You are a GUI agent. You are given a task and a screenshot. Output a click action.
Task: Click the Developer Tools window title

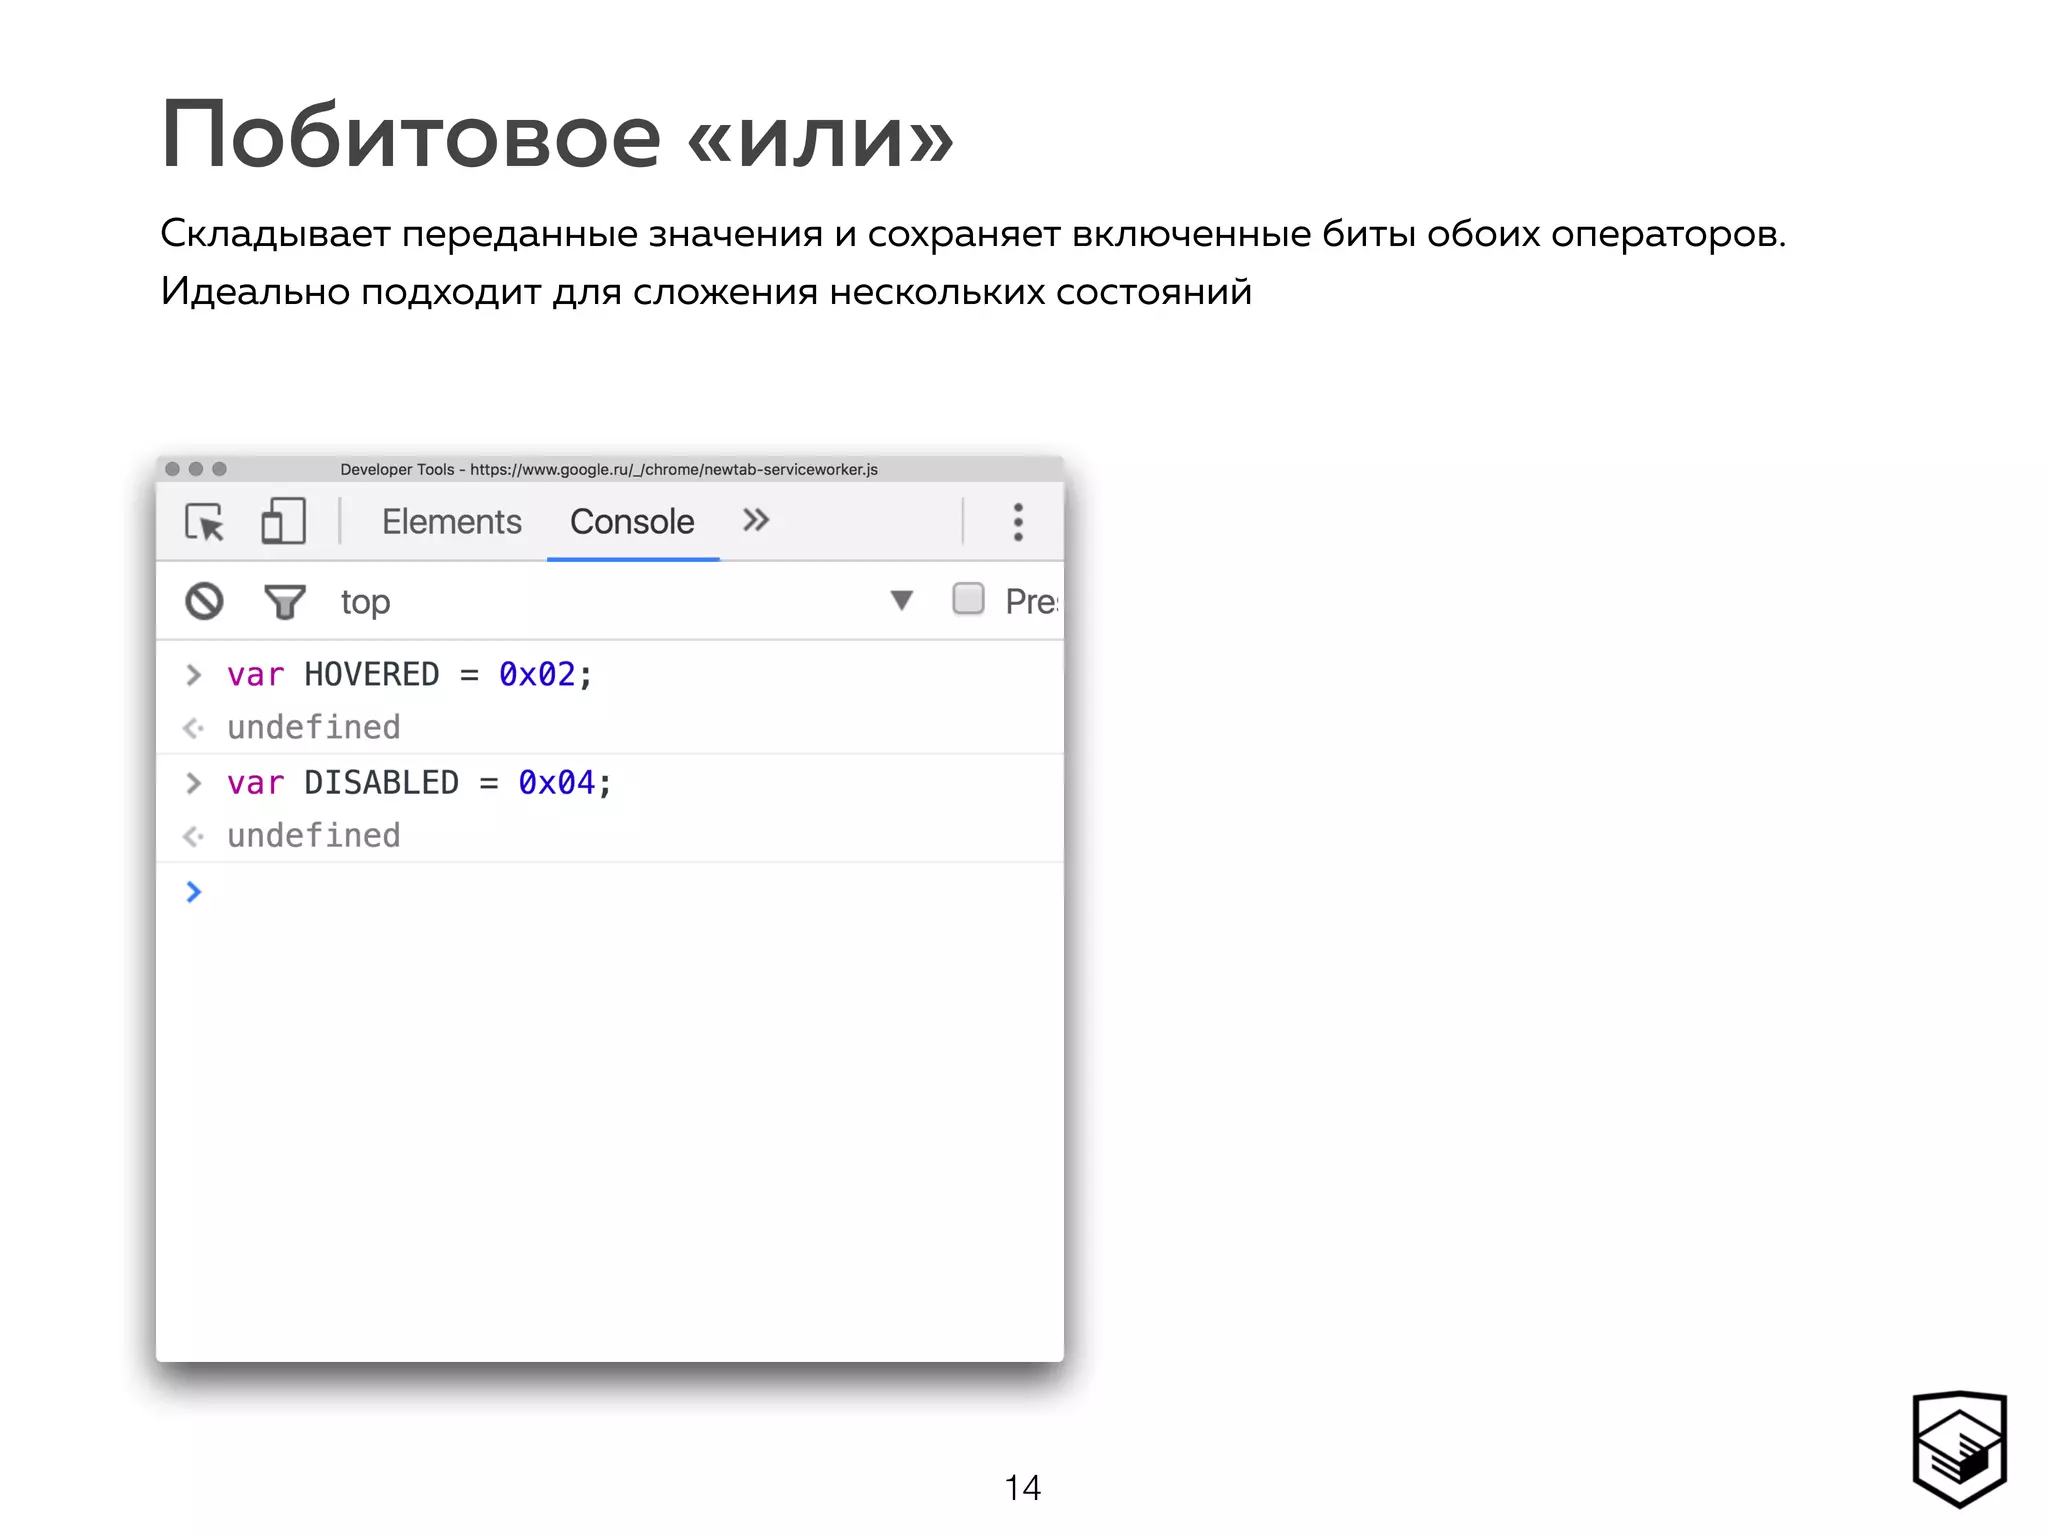pos(608,469)
